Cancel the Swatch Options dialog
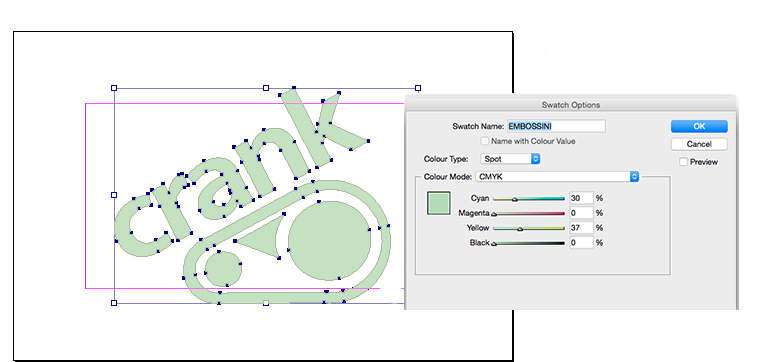Image resolution: width=774 pixels, height=362 pixels. [699, 144]
